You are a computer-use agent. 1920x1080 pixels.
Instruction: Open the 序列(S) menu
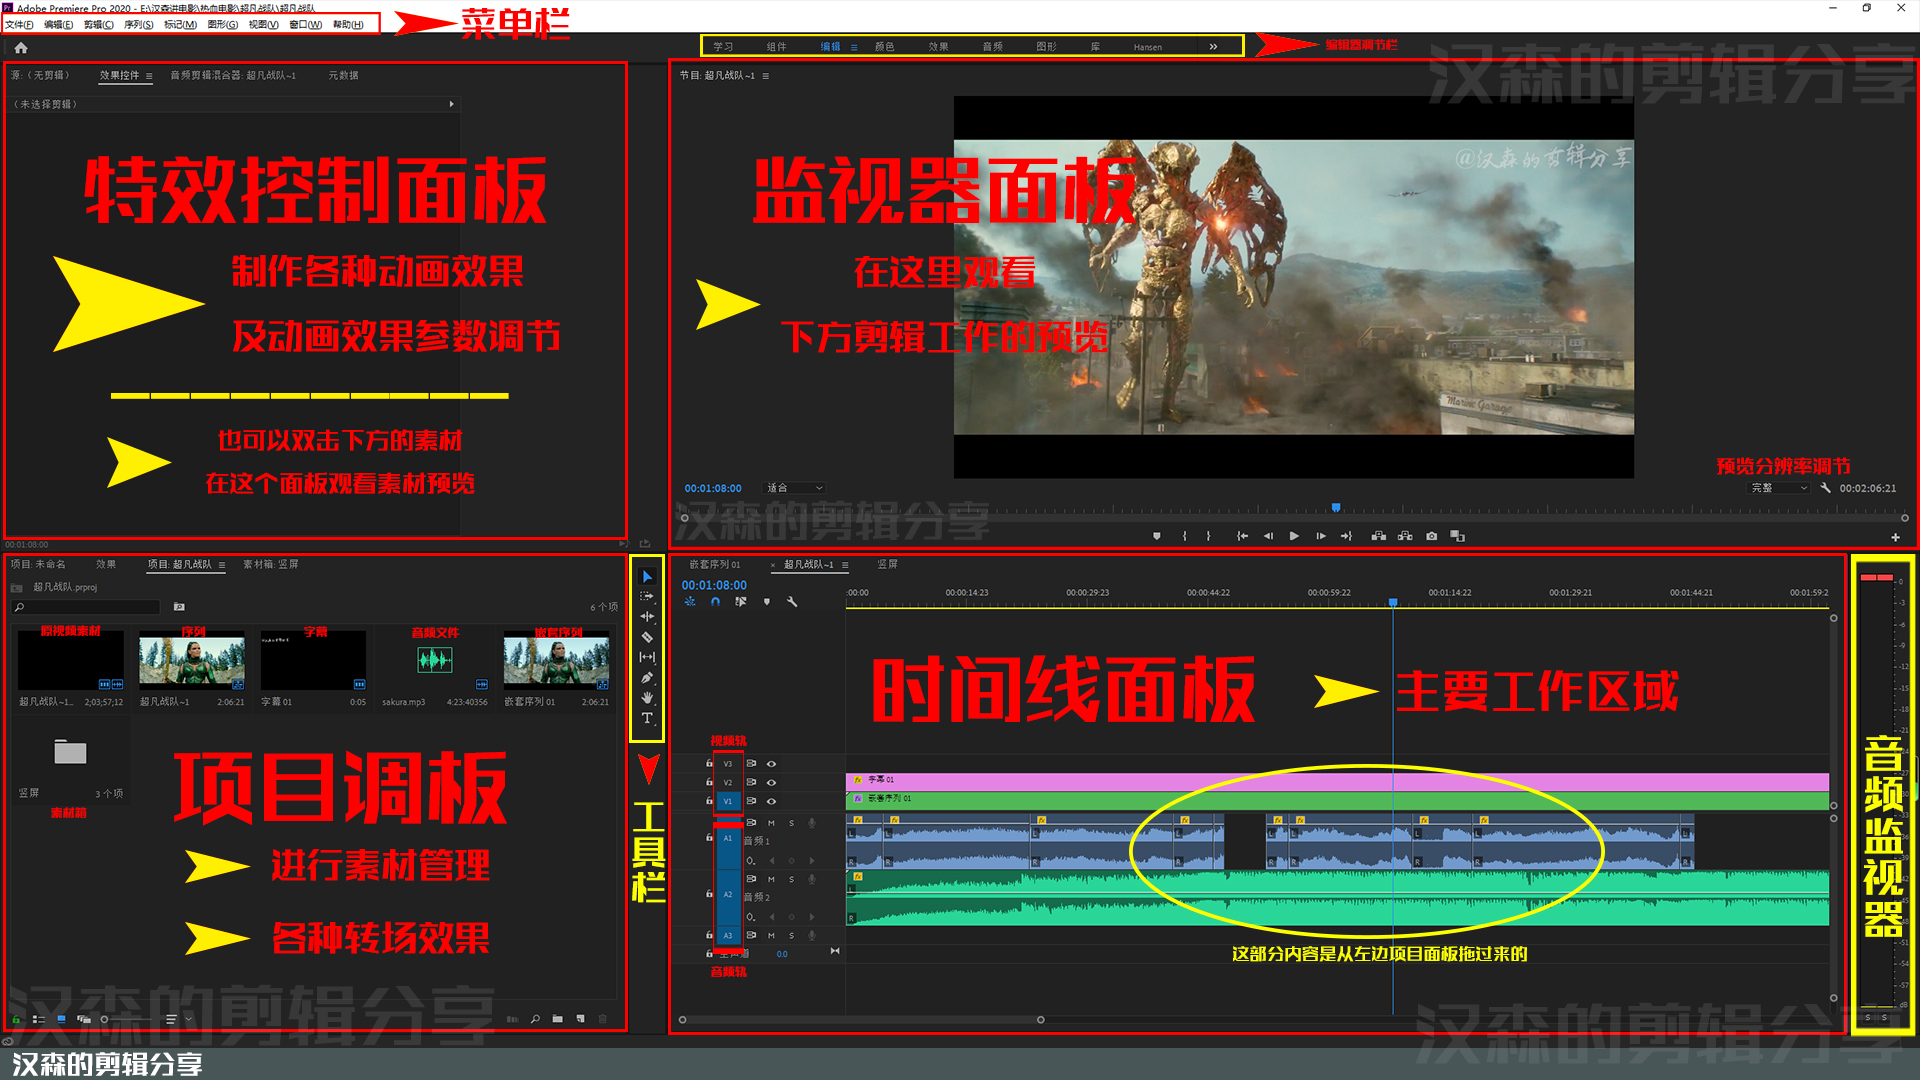(139, 25)
